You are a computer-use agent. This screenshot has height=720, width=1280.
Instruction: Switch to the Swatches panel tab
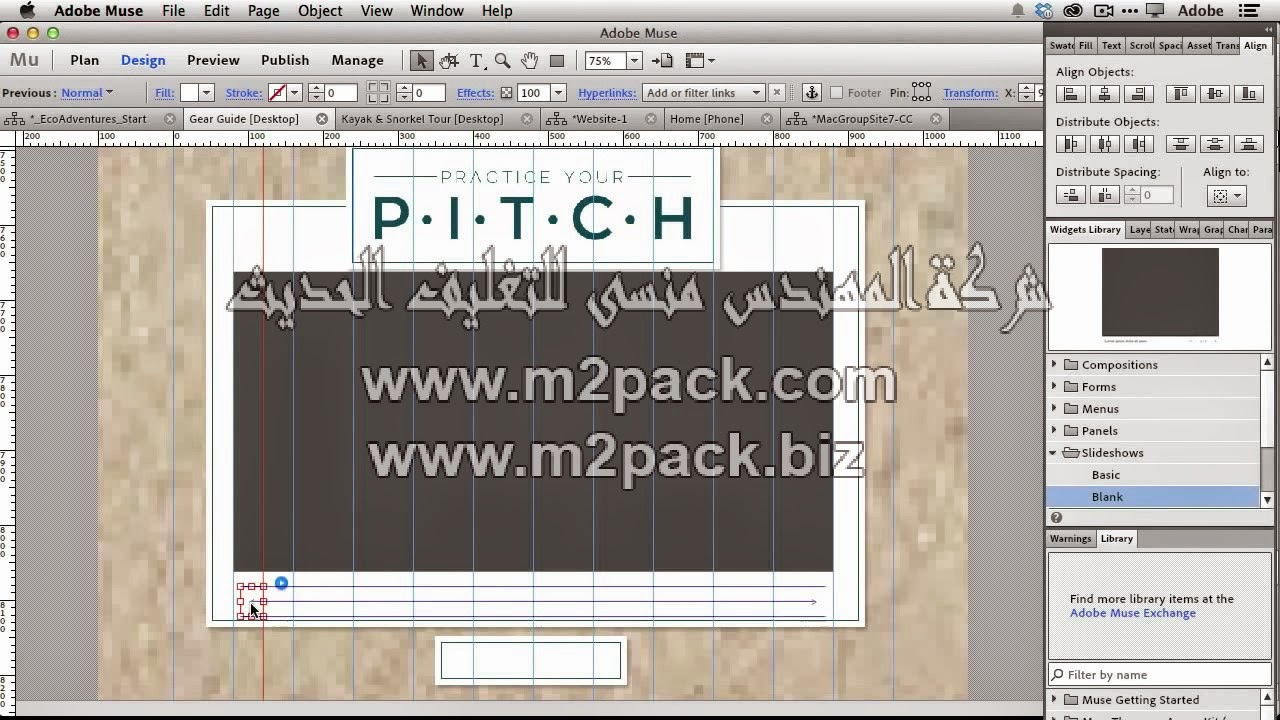click(x=1062, y=46)
